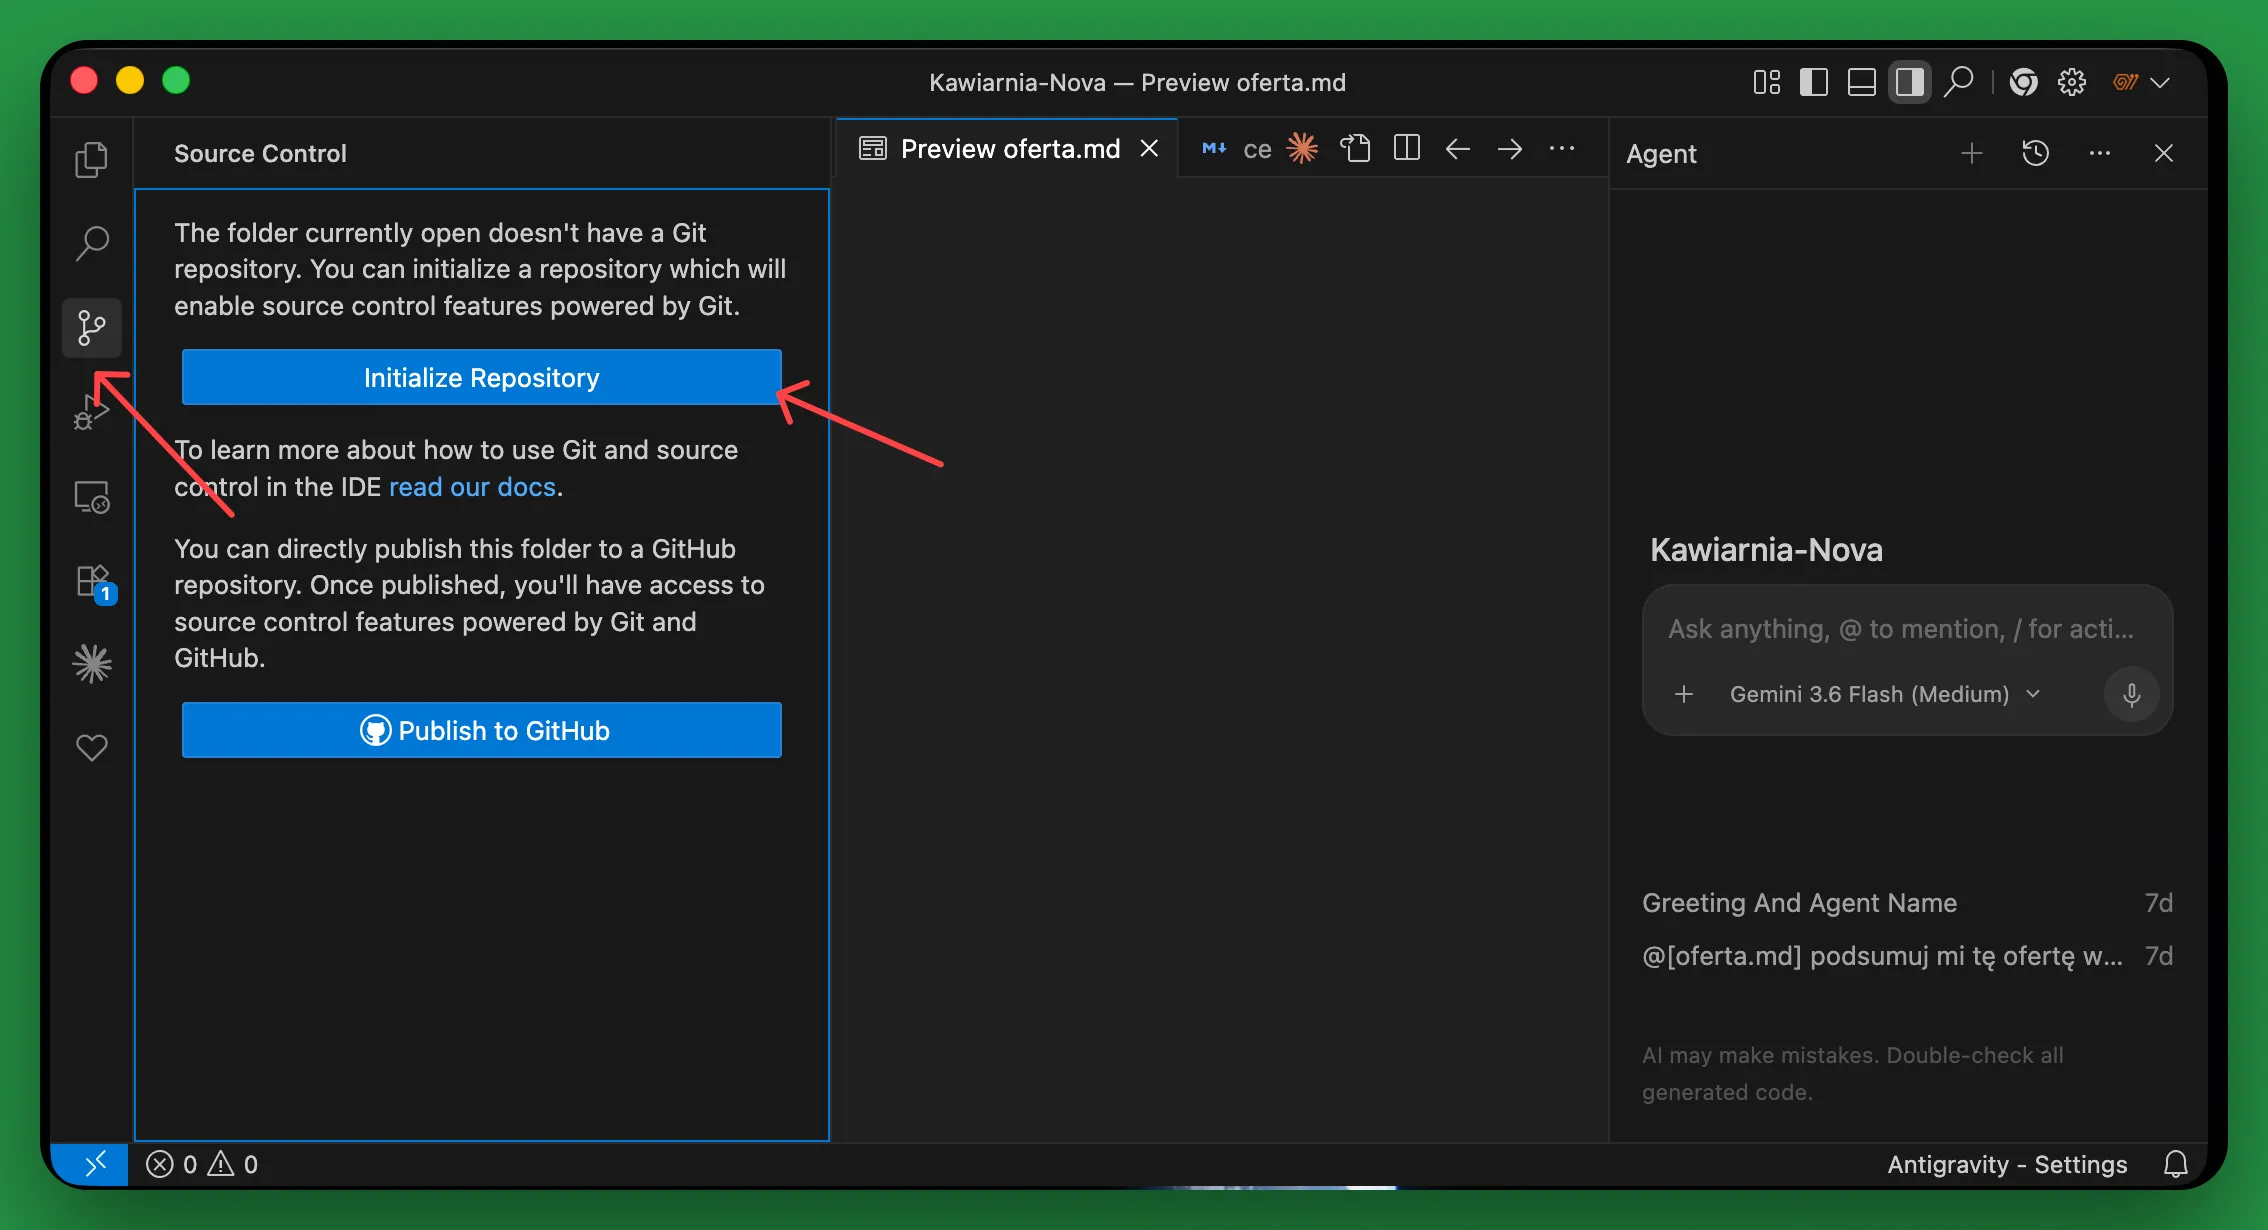Screen dimensions: 2268x1230
Task: Open notifications bell in status bar
Action: coord(2176,1164)
